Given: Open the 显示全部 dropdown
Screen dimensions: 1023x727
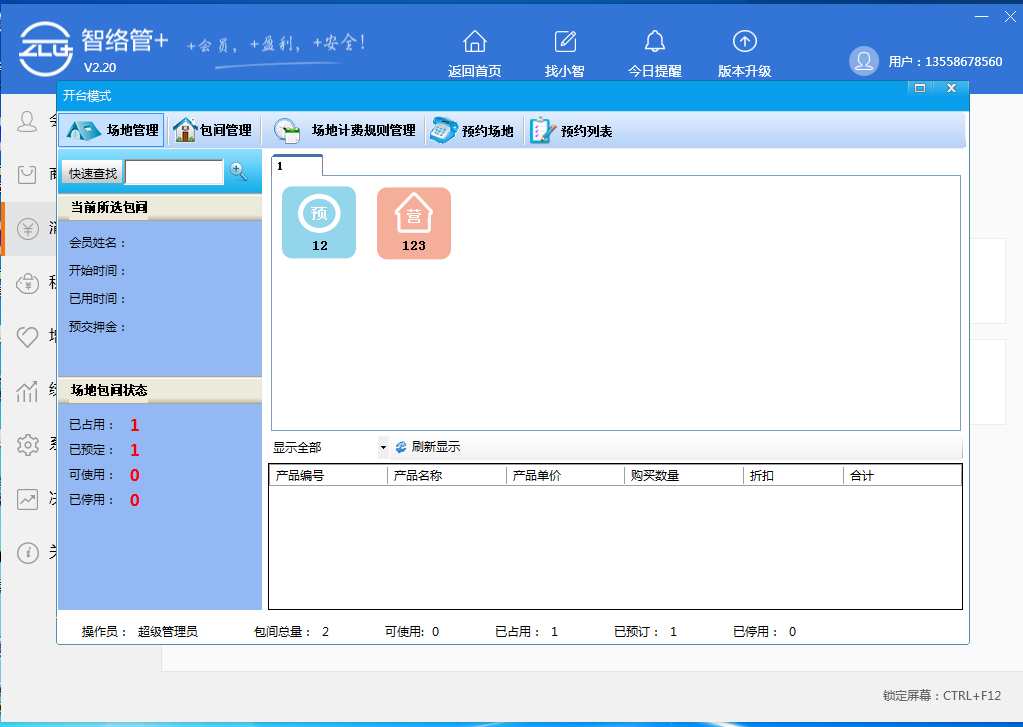Looking at the screenshot, I should [383, 447].
